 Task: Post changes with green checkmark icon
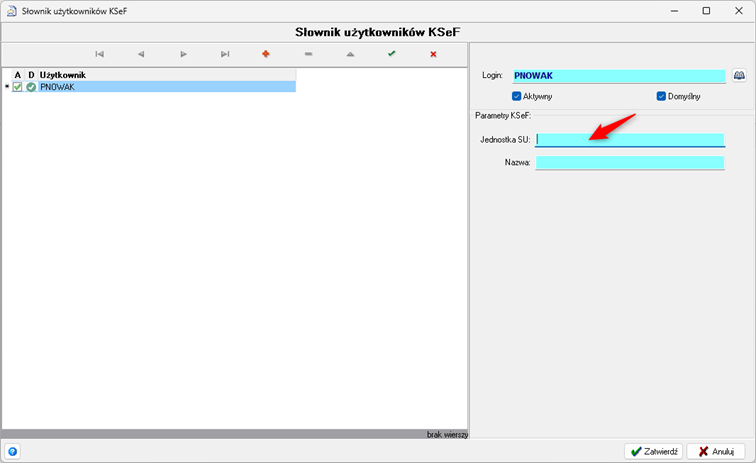tap(391, 54)
